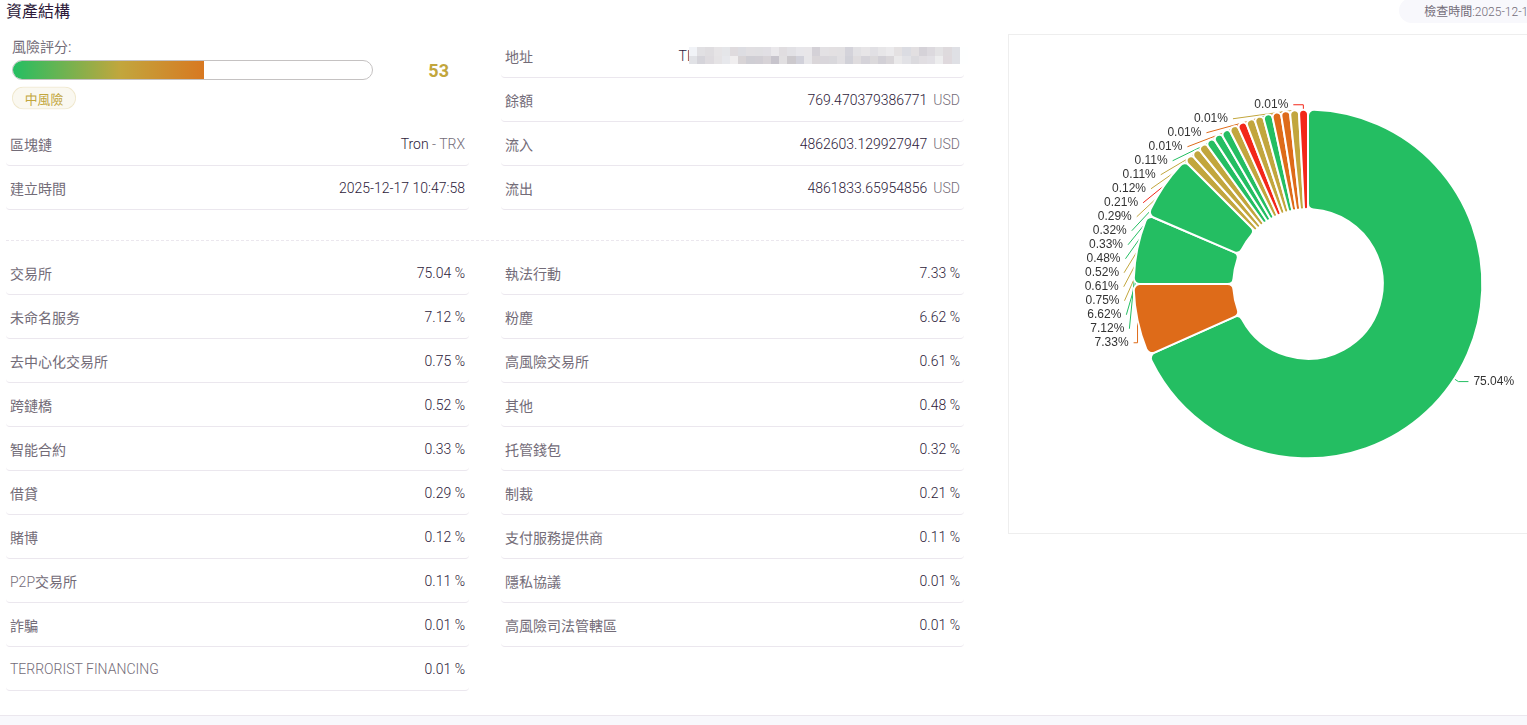The height and width of the screenshot is (725, 1527).
Task: Click the risk score value 53
Action: [438, 71]
